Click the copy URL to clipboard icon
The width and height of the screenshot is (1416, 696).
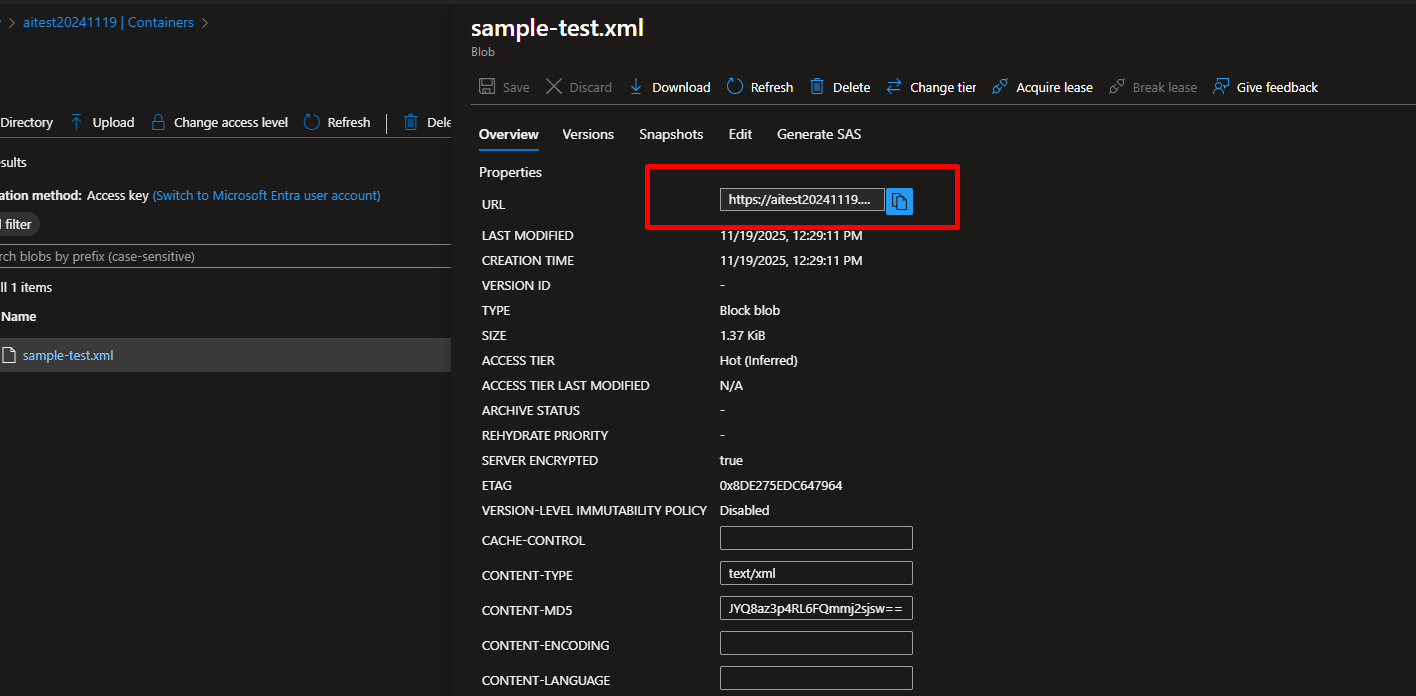[x=899, y=201]
